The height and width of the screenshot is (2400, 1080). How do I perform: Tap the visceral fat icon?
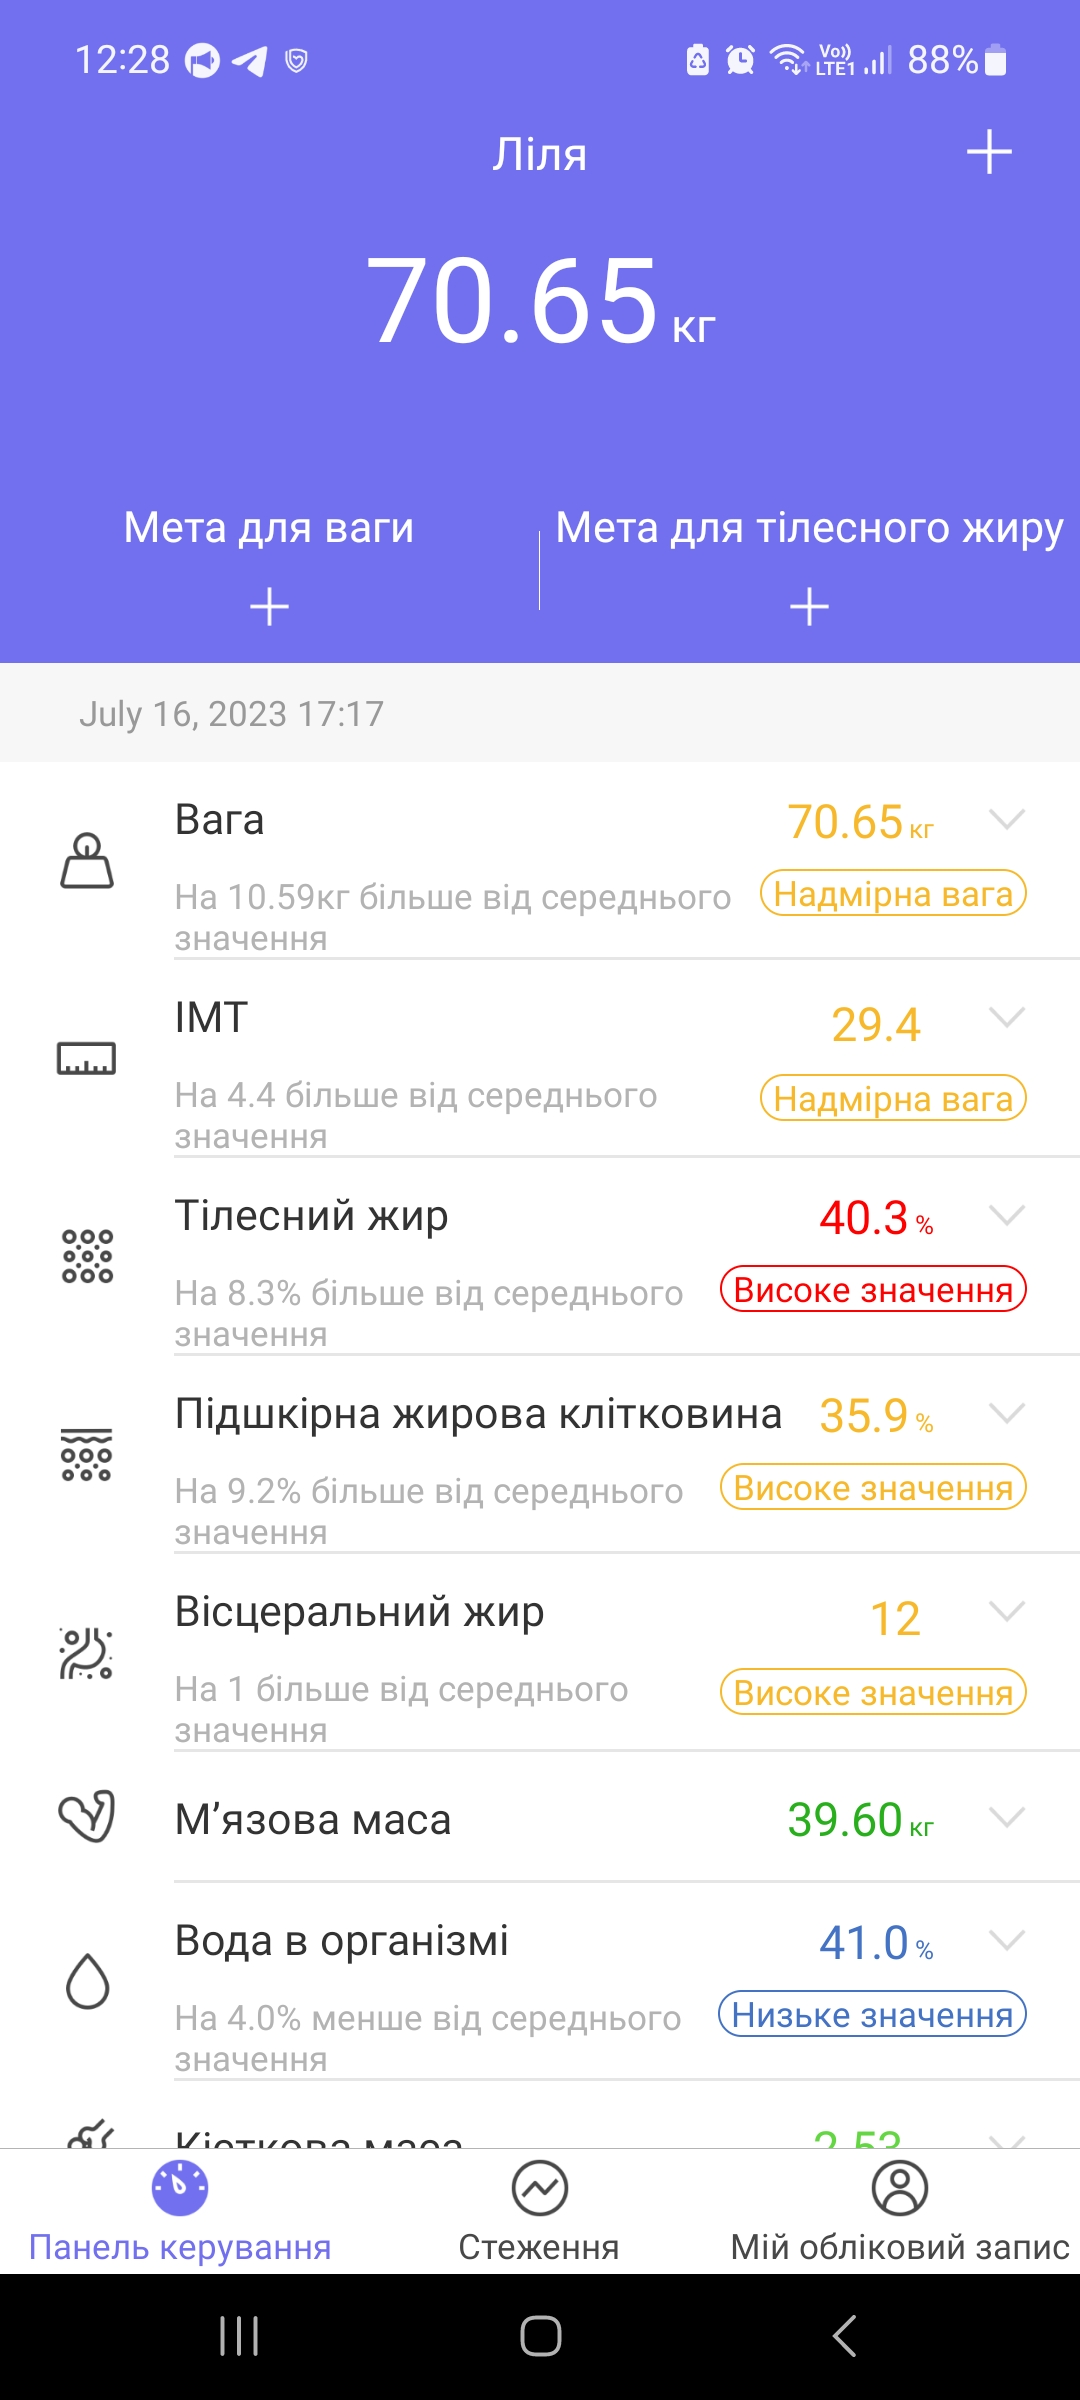pyautogui.click(x=87, y=1653)
